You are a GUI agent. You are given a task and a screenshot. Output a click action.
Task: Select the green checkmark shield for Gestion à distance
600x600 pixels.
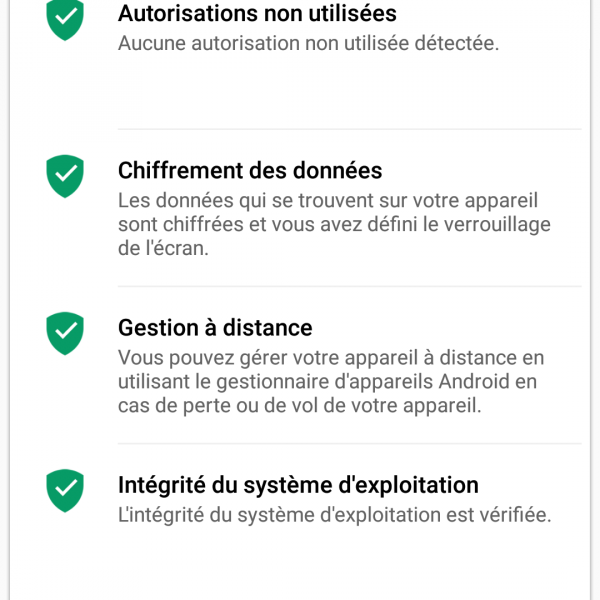tap(66, 332)
